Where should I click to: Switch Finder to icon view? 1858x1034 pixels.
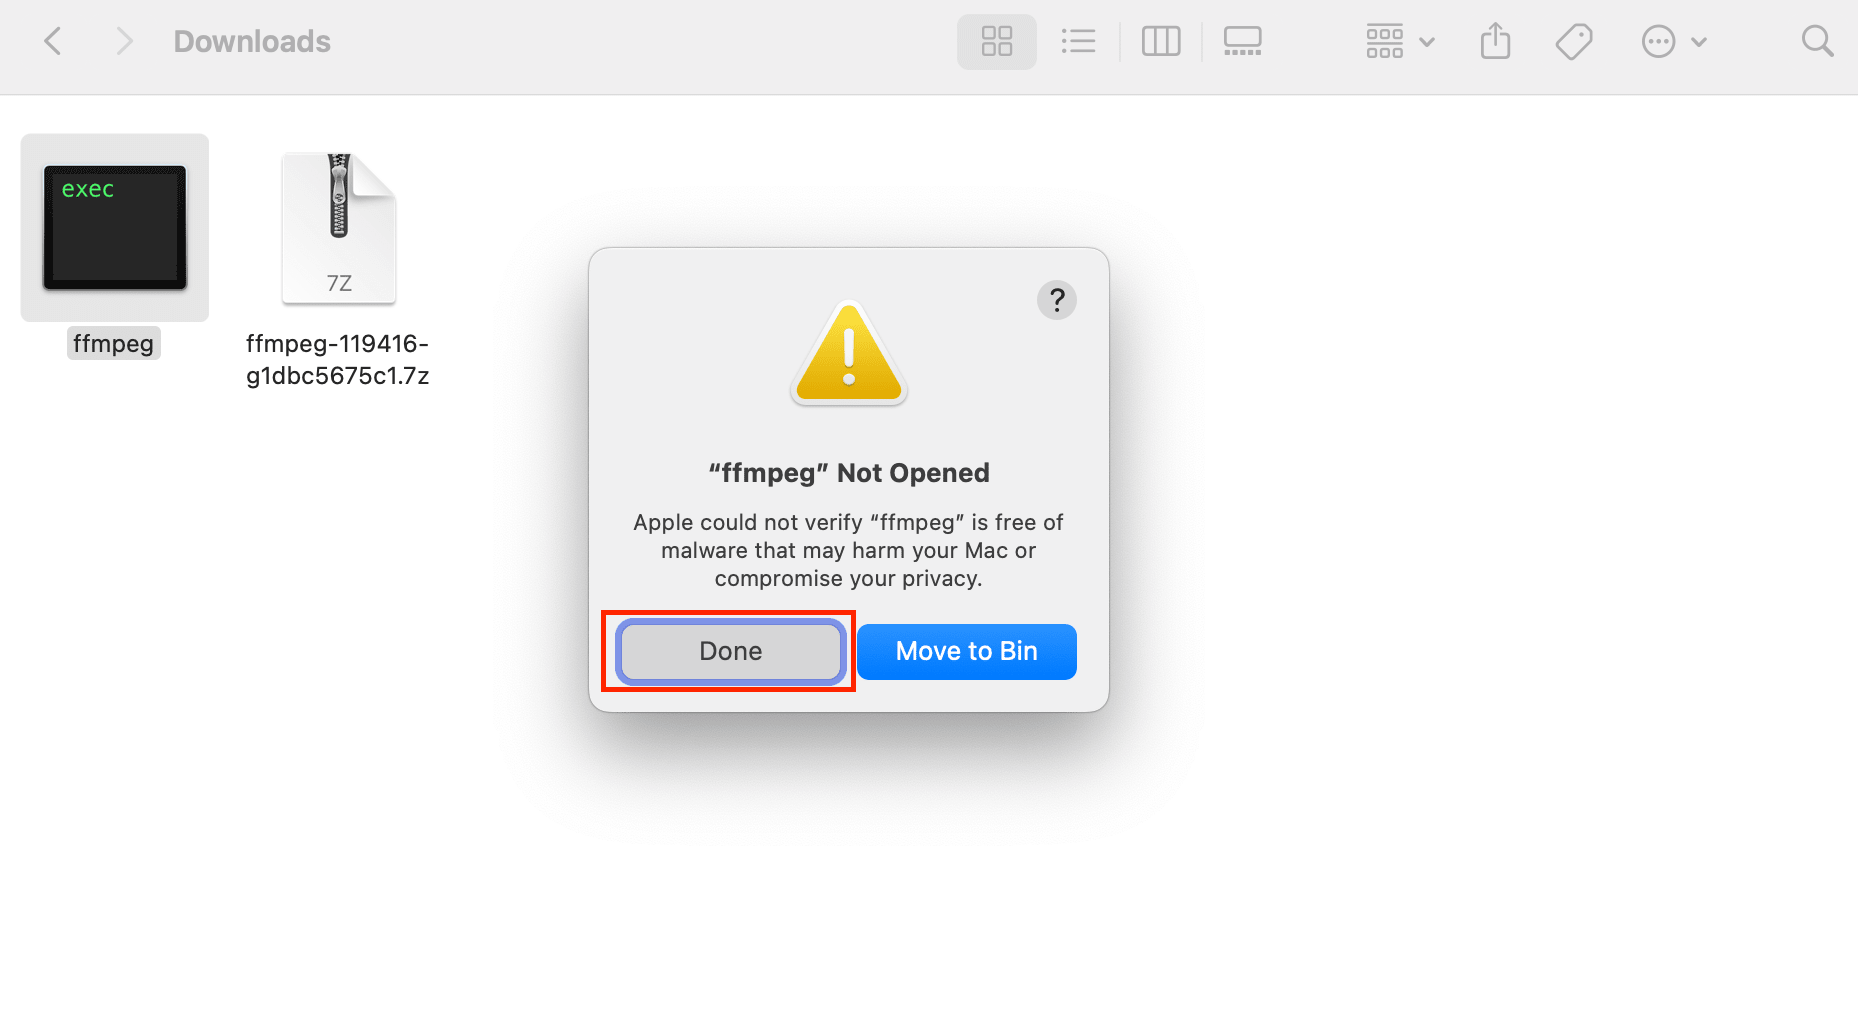[x=997, y=41]
